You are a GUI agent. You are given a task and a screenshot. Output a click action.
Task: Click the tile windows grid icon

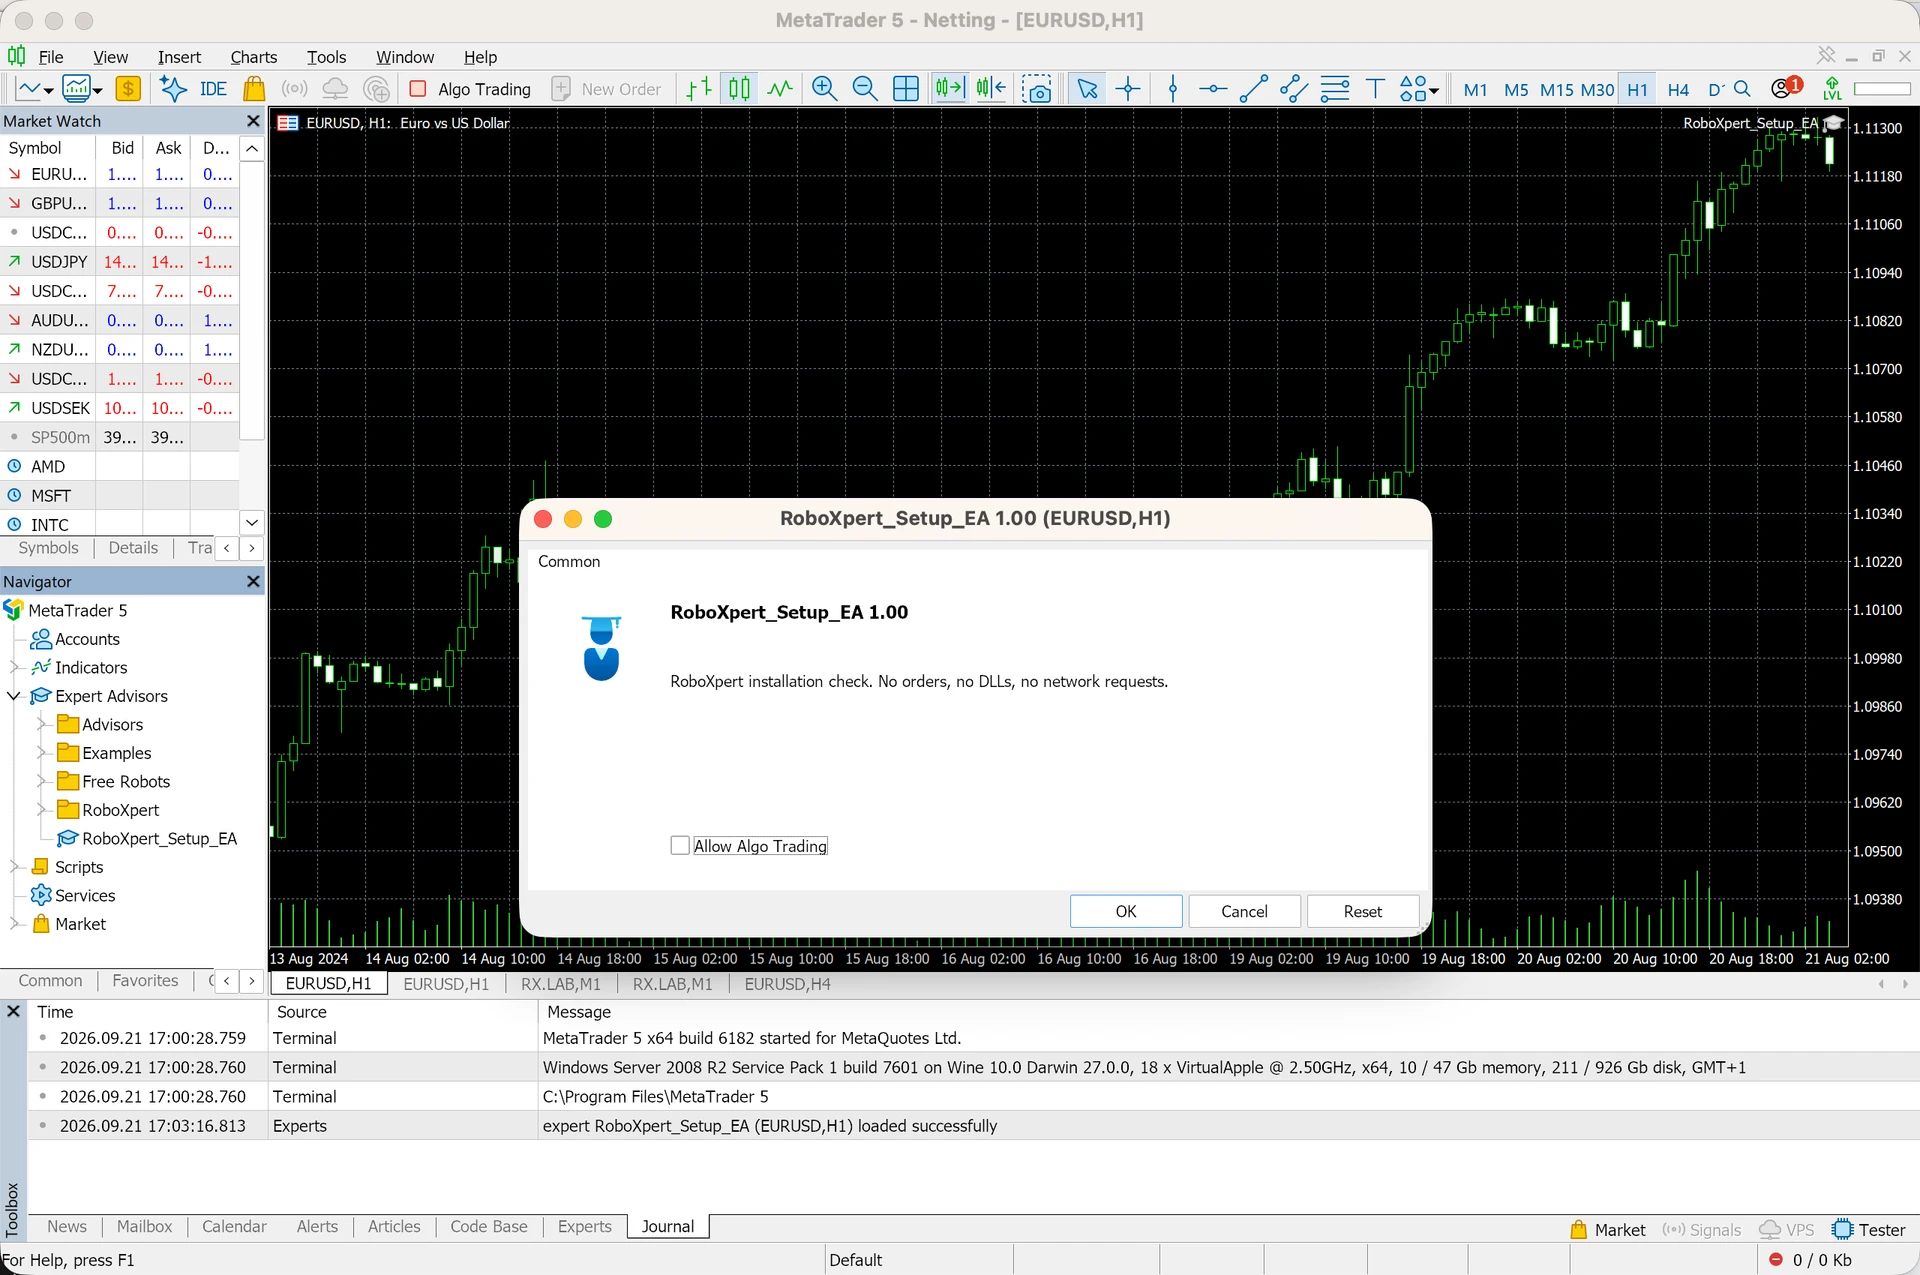click(x=906, y=89)
